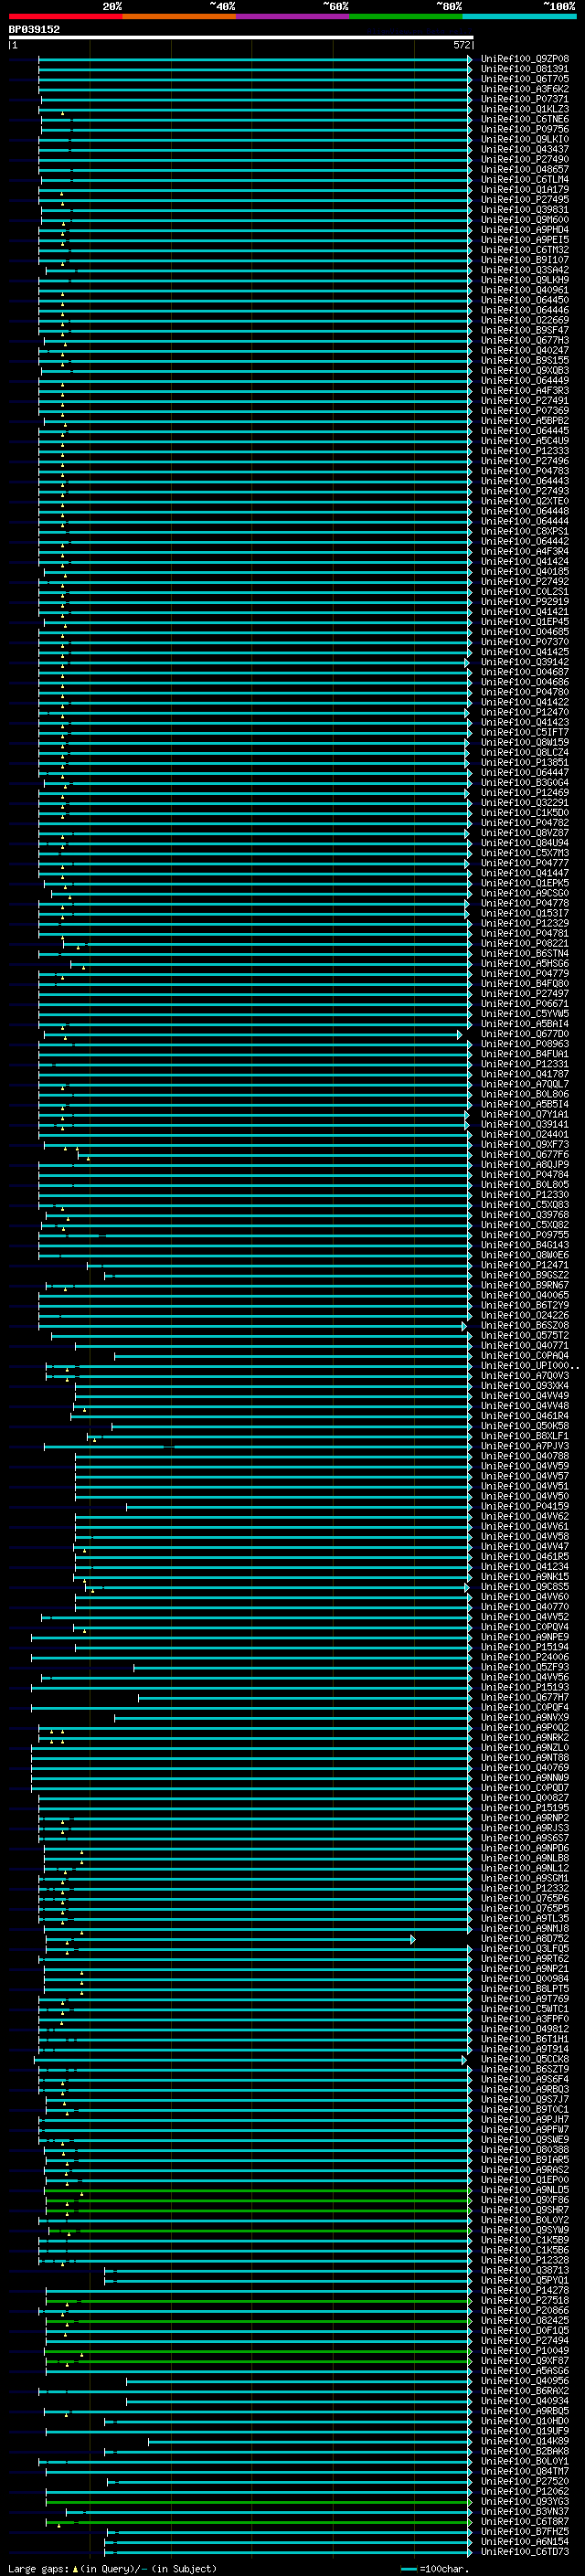
Task: Select the UniRef100_O82425 label
Action: click(x=525, y=2320)
